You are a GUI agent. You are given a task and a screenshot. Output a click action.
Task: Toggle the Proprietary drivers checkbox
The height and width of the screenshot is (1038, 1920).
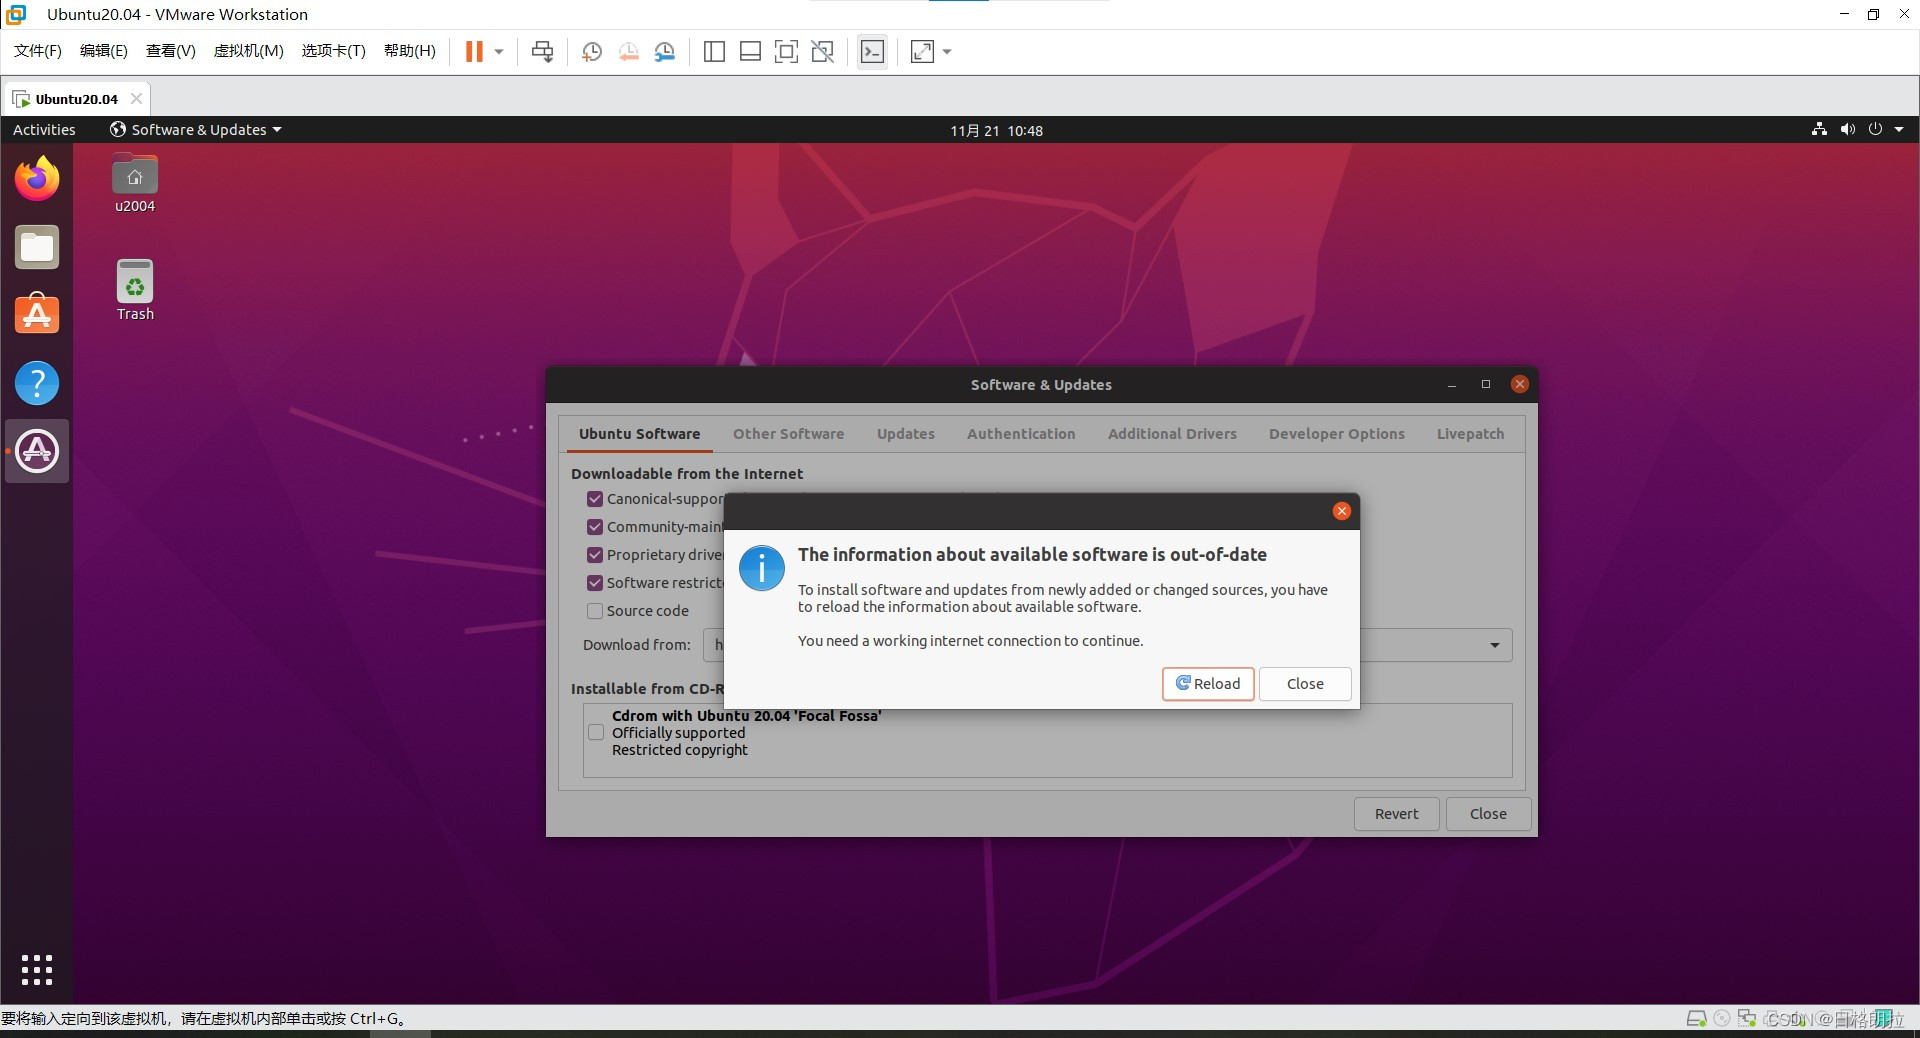[x=595, y=555]
